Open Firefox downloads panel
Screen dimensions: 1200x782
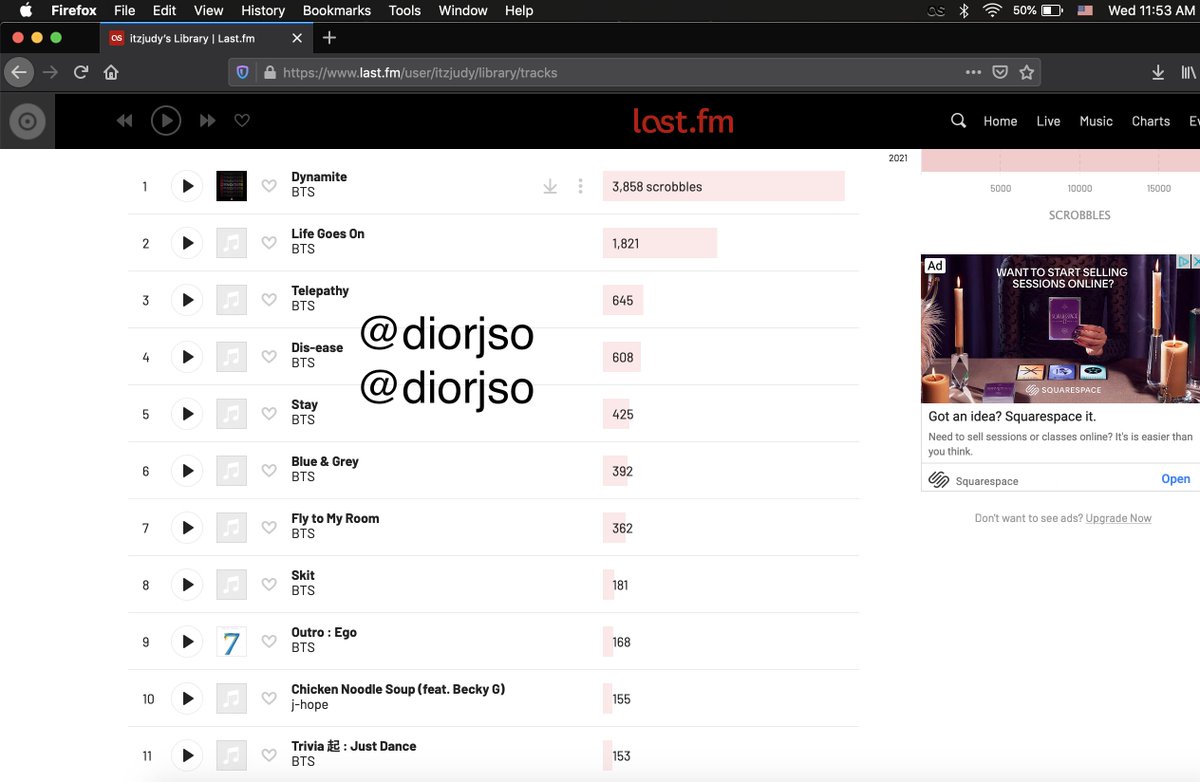1158,72
